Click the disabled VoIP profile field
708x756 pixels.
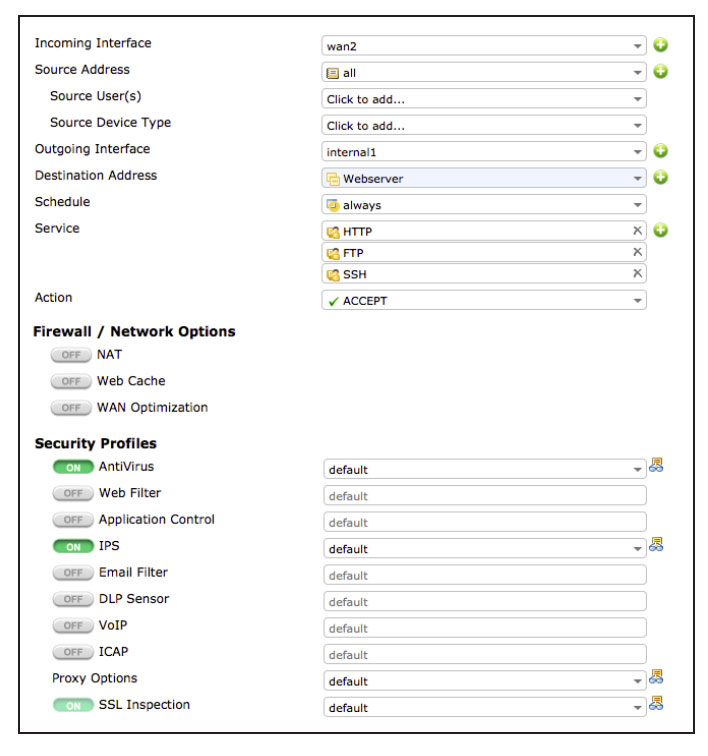pos(485,628)
